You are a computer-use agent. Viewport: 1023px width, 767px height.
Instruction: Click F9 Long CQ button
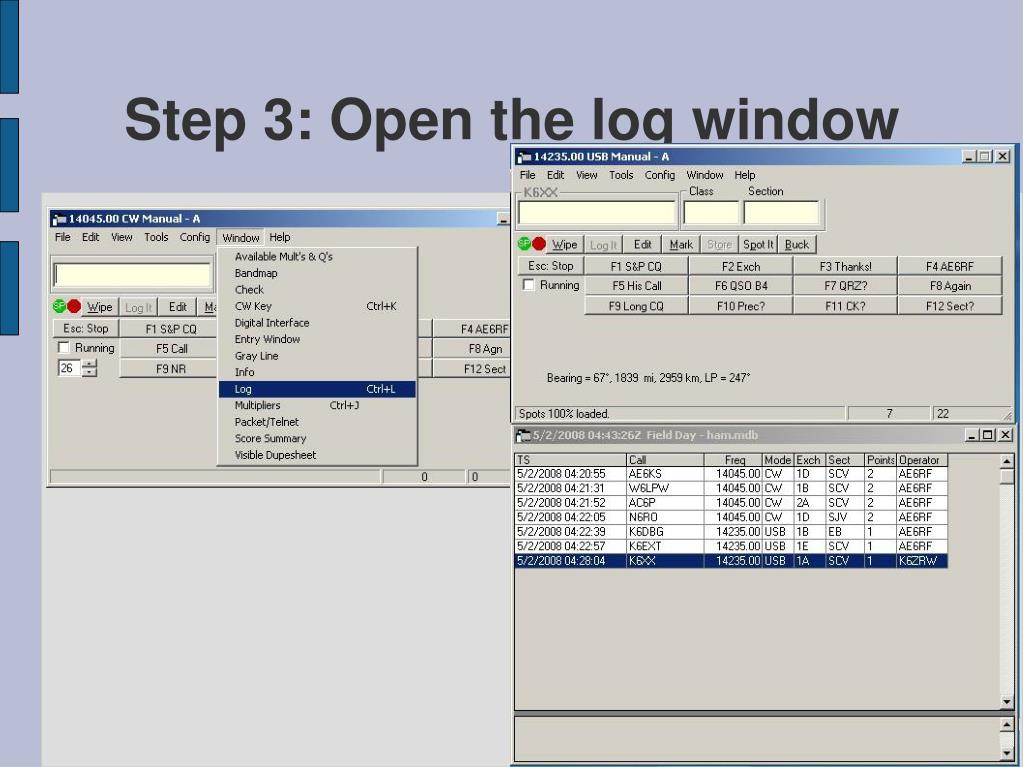(636, 306)
